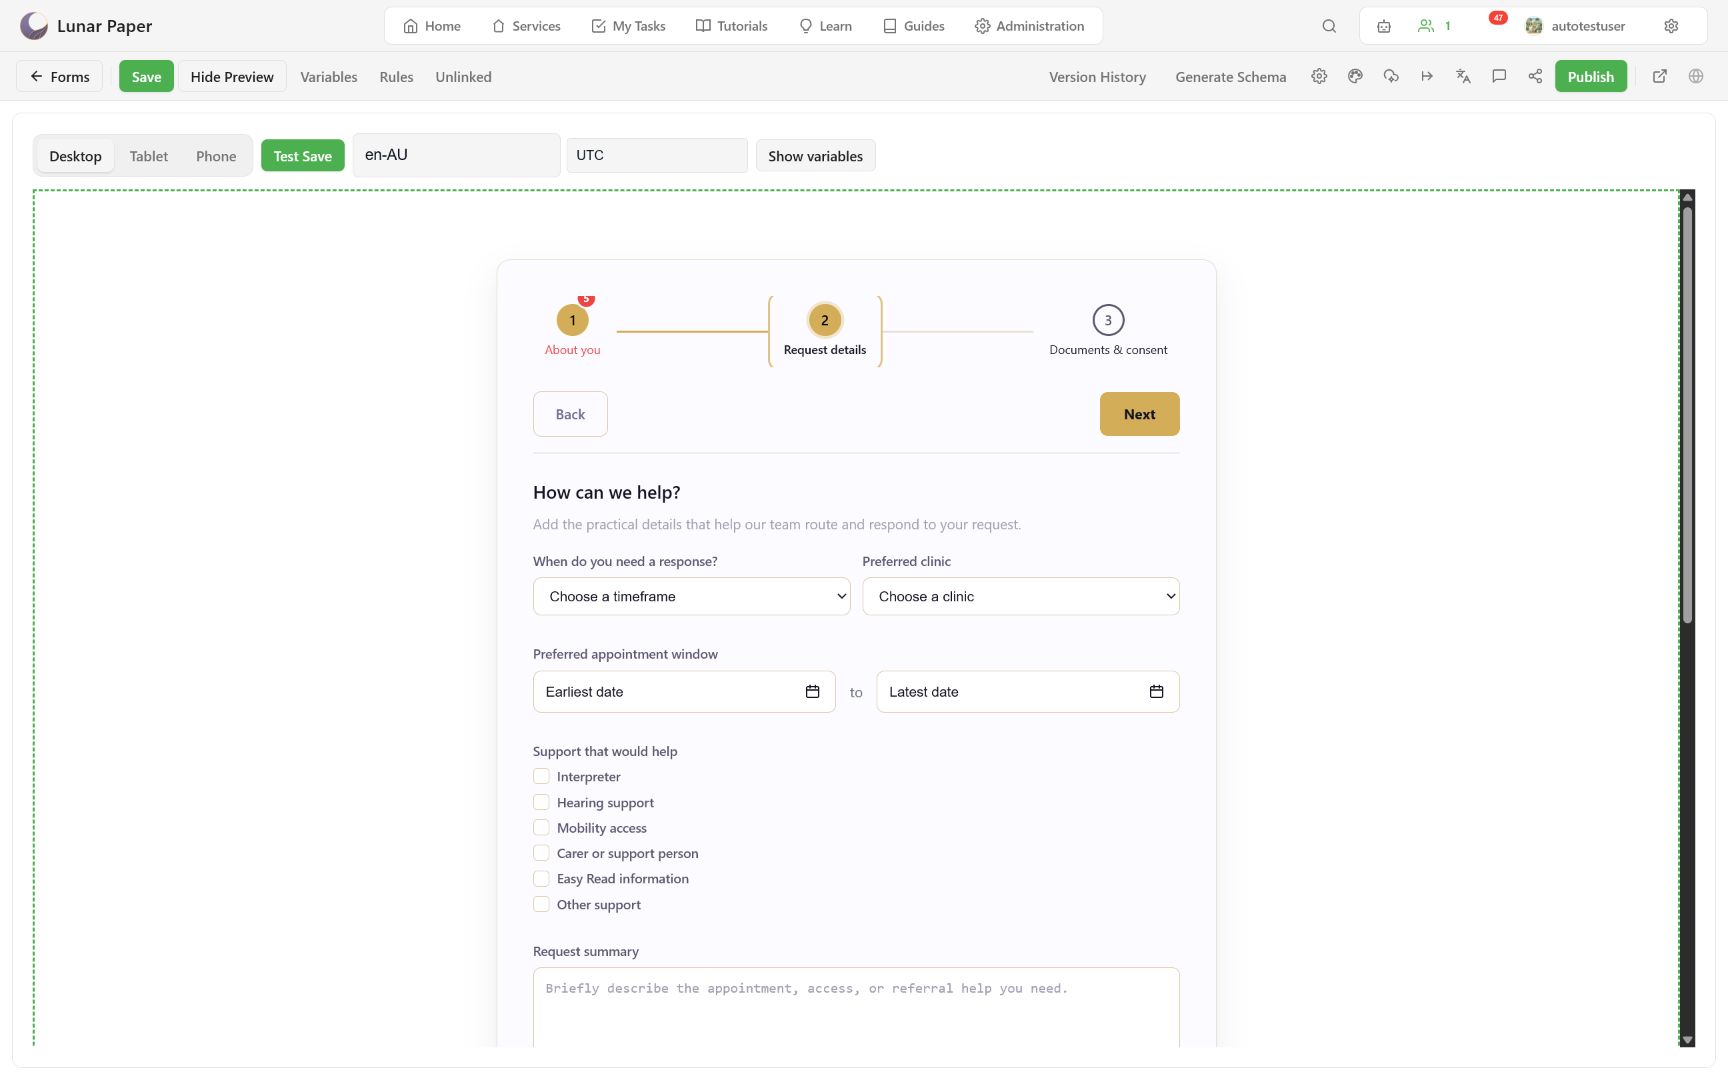Screen dimensions: 1728x1080
Task: Open the comments speech bubble icon
Action: [1499, 76]
